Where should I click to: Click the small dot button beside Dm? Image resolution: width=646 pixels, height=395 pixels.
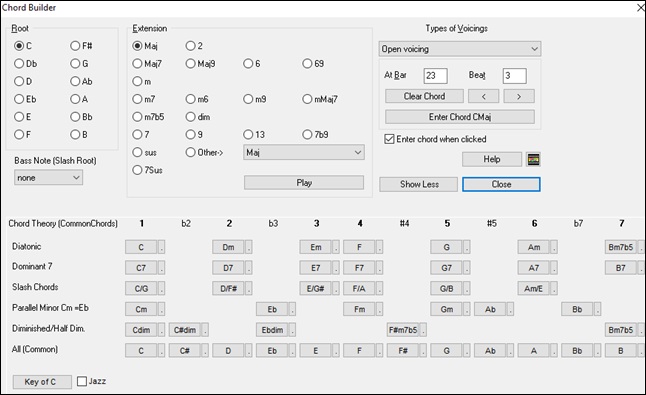coord(249,247)
